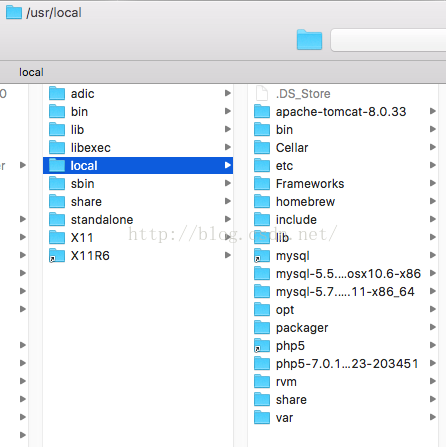
Task: Select the 'var' folder name
Action: click(x=284, y=418)
